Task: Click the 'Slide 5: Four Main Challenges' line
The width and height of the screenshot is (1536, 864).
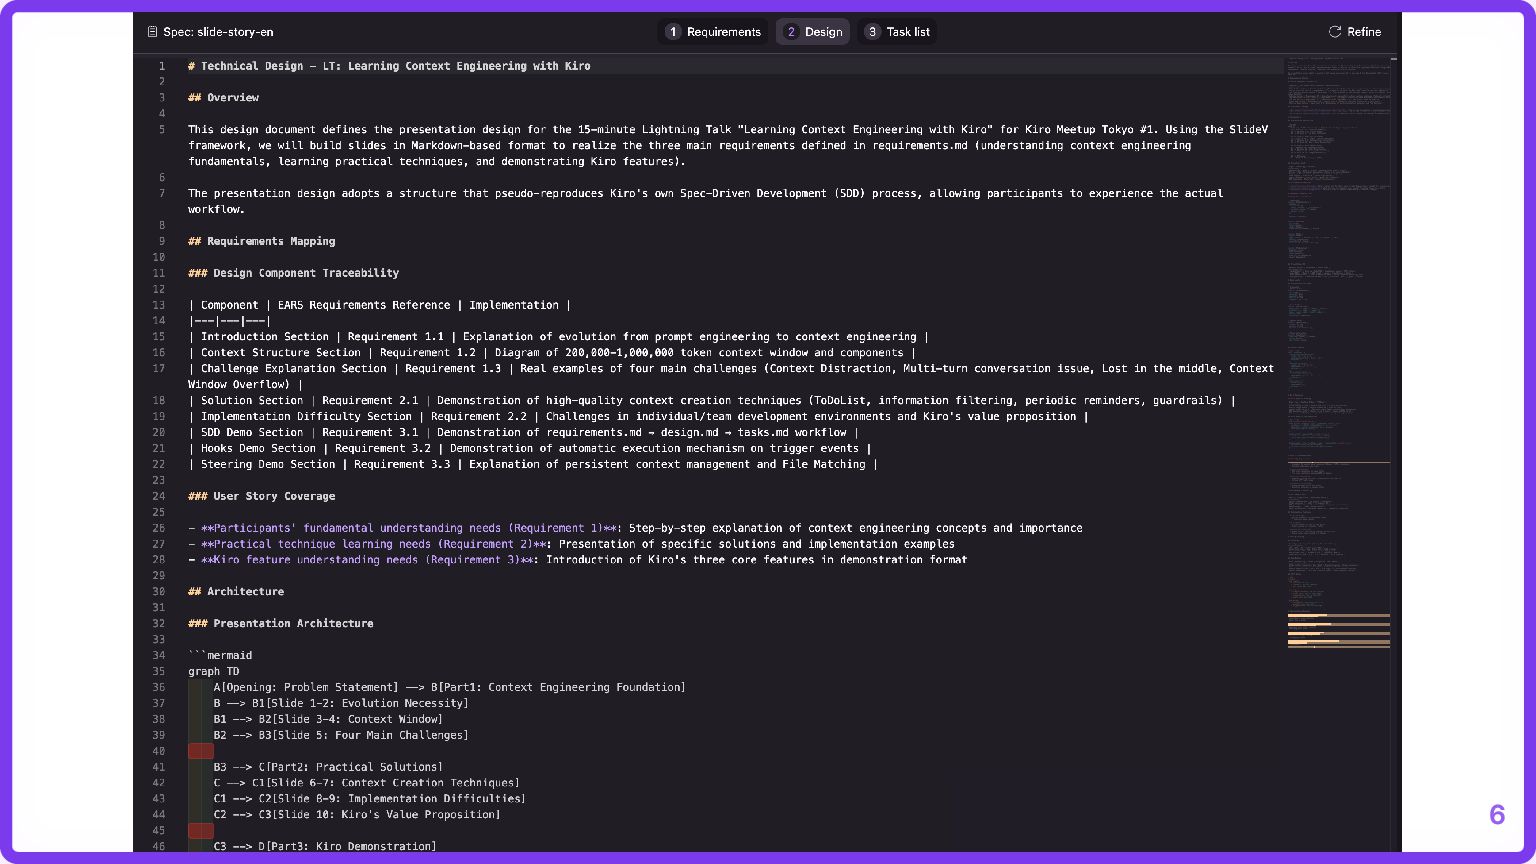Action: (x=340, y=736)
